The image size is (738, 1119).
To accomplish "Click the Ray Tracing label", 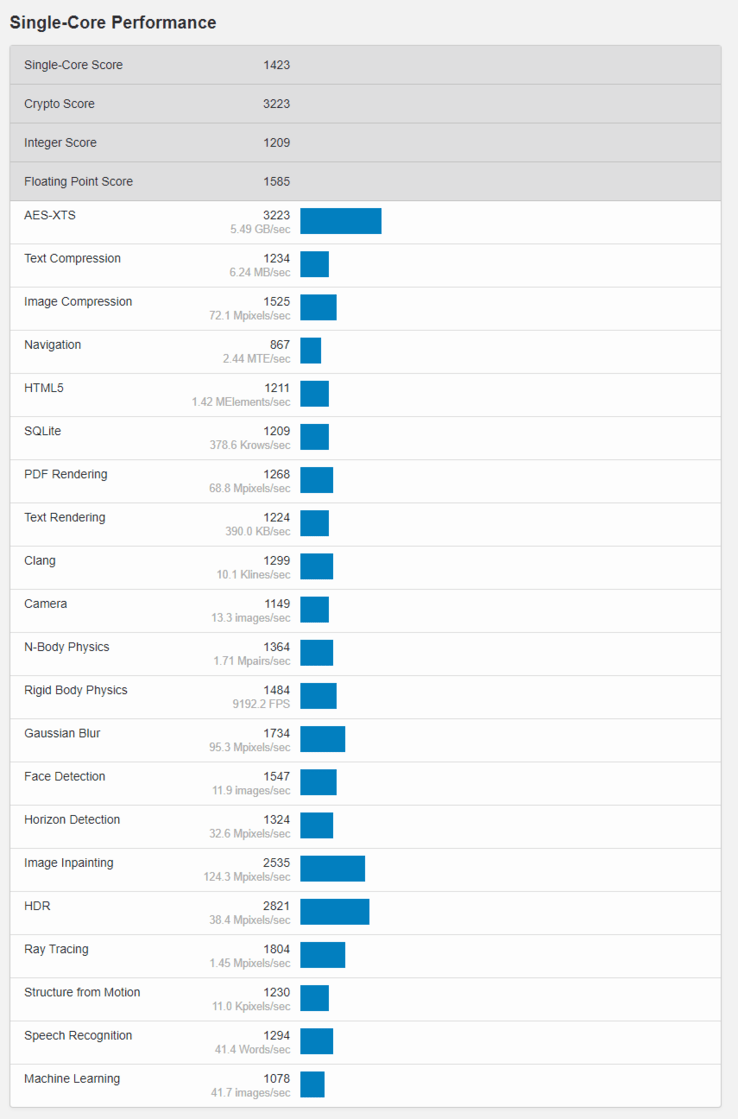I will (56, 949).
